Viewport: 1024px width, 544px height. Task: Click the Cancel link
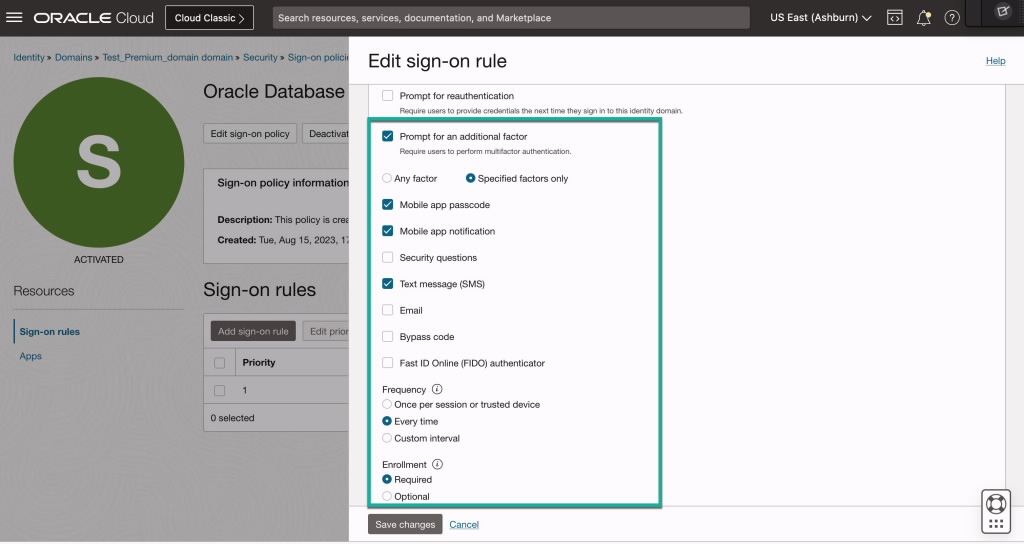click(464, 524)
